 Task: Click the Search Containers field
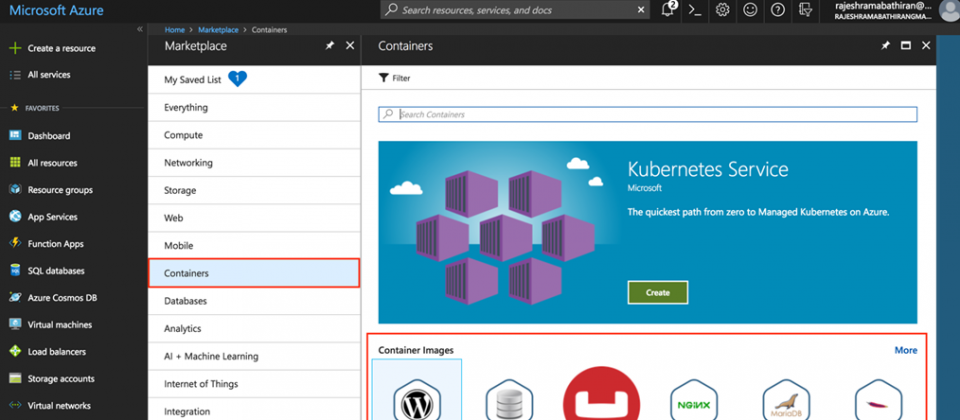(648, 114)
